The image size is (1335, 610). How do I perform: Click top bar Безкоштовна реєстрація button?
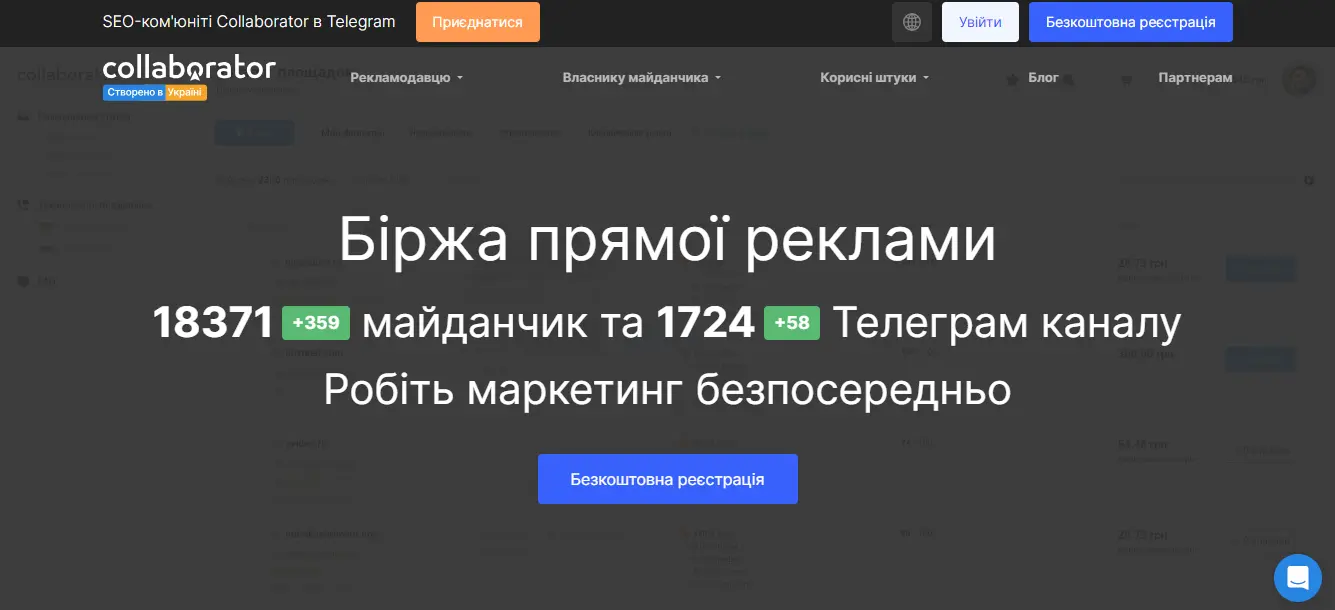[1131, 22]
